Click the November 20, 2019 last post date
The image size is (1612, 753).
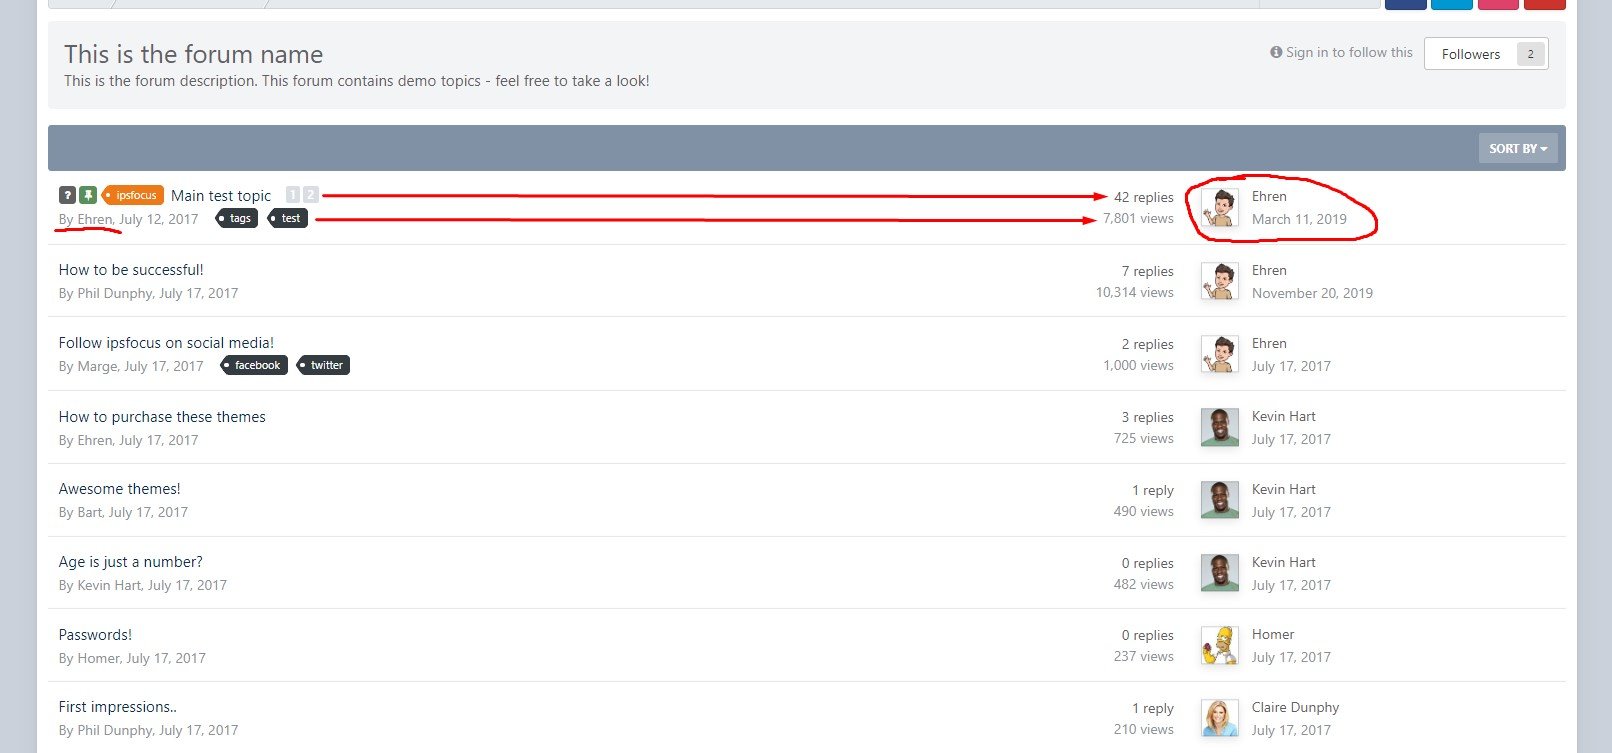1312,293
